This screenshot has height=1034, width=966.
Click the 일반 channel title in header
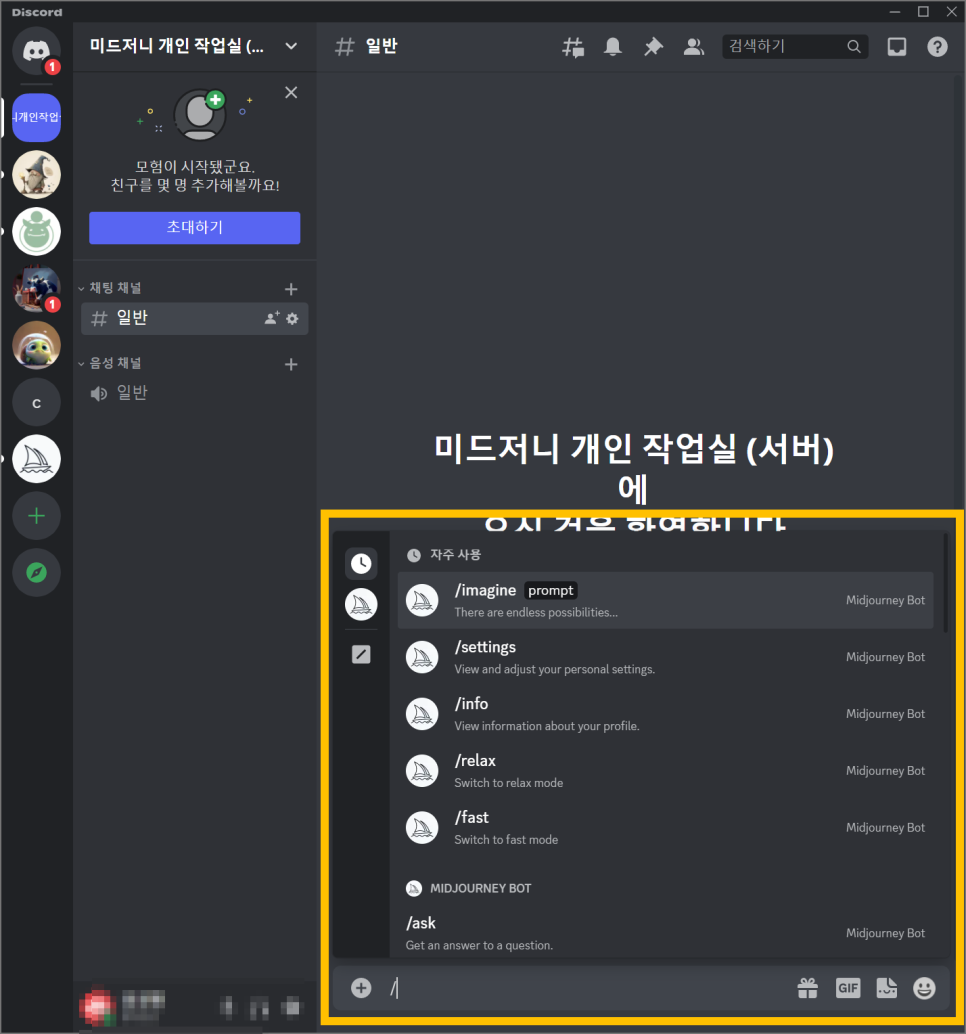coord(381,46)
